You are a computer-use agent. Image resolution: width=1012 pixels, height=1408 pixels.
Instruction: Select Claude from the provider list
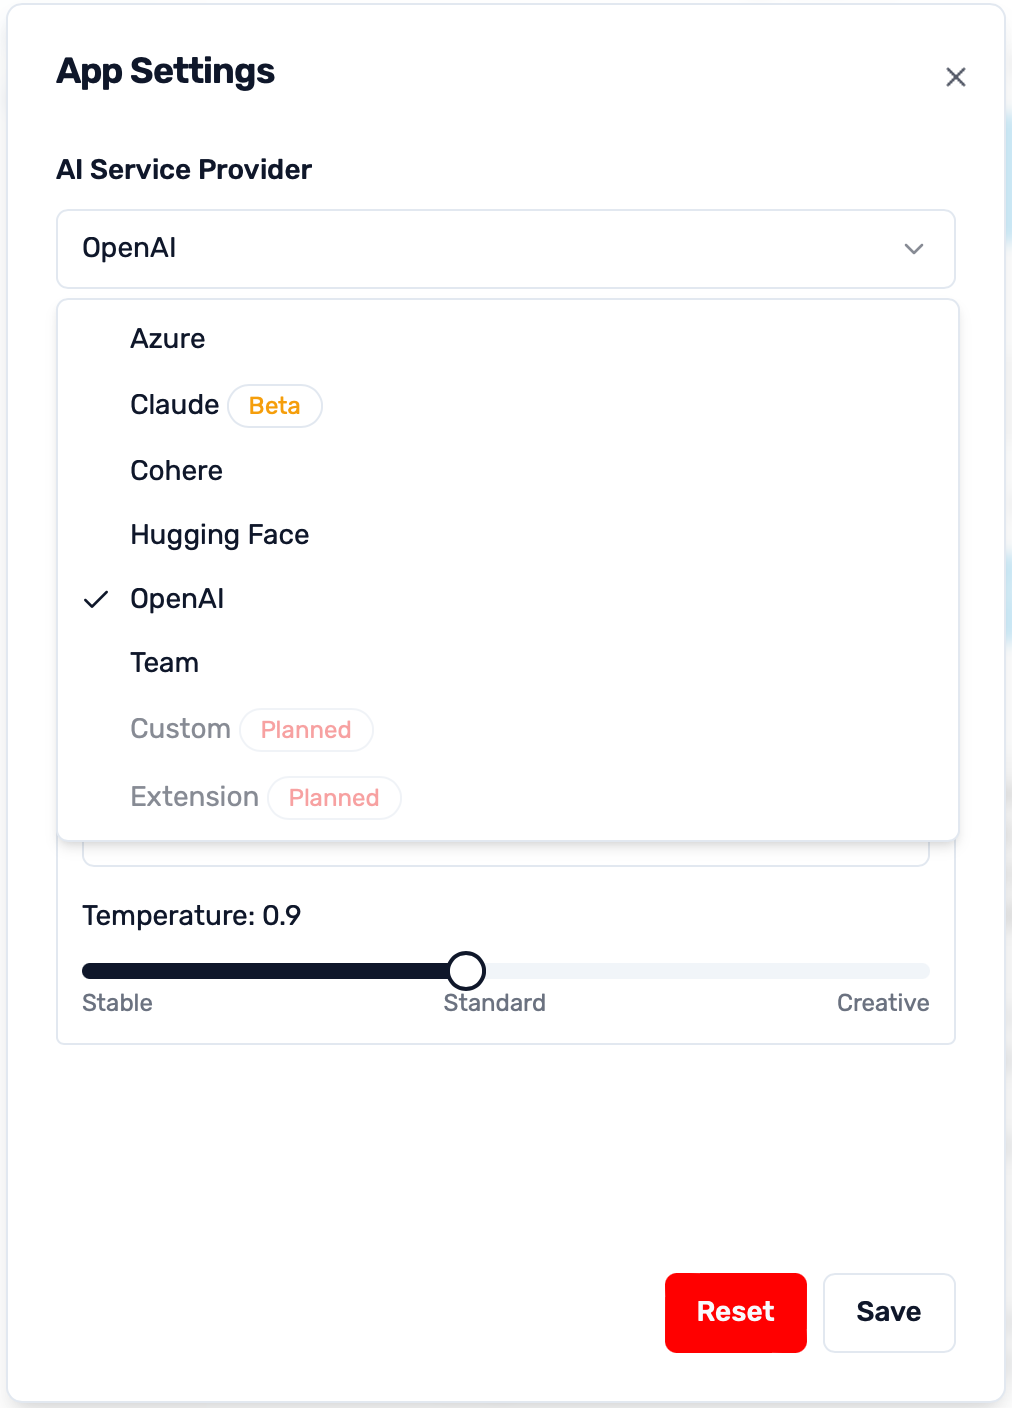click(174, 405)
